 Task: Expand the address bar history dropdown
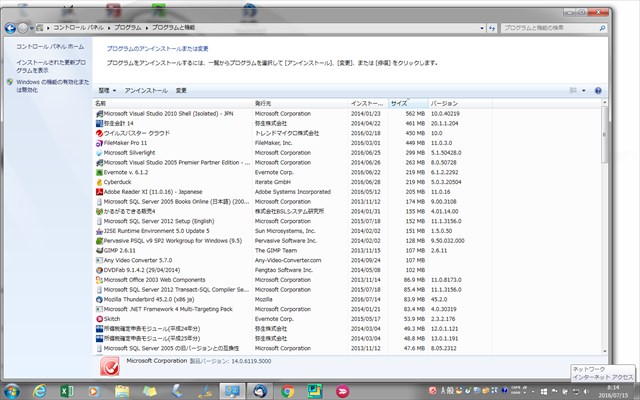(482, 28)
